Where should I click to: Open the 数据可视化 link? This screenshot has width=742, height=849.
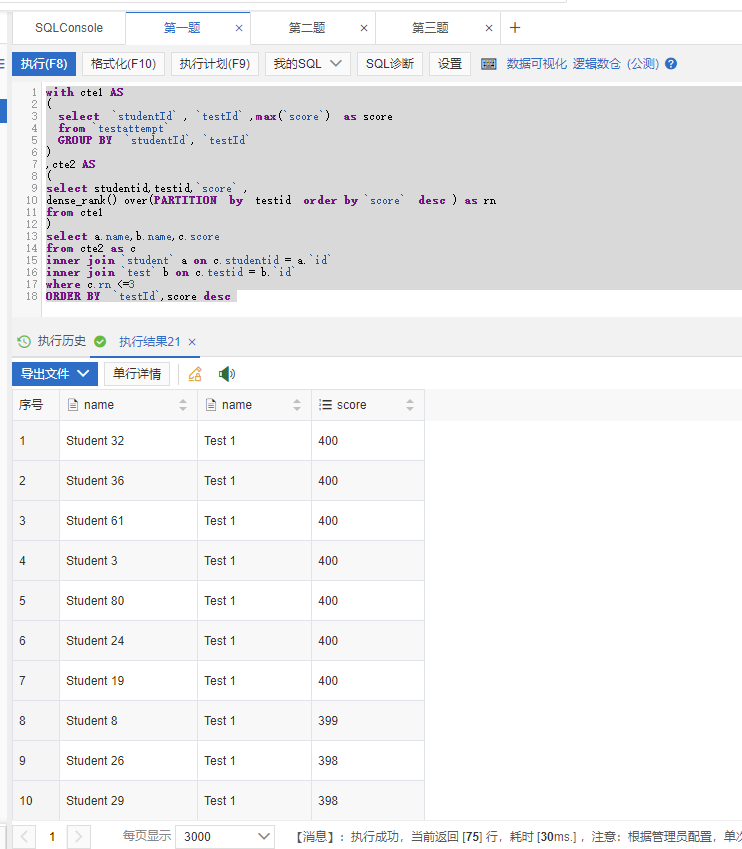[x=536, y=64]
